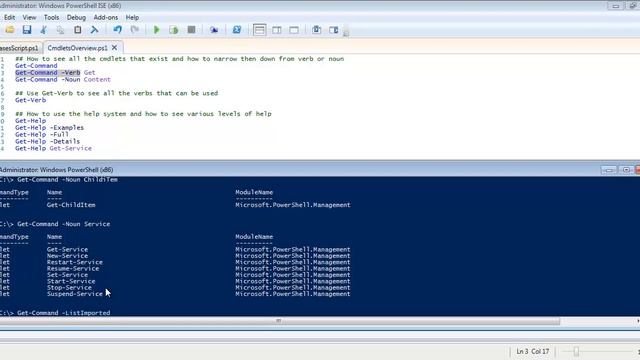Click the 'Get-Help -Full' script line

click(x=42, y=134)
